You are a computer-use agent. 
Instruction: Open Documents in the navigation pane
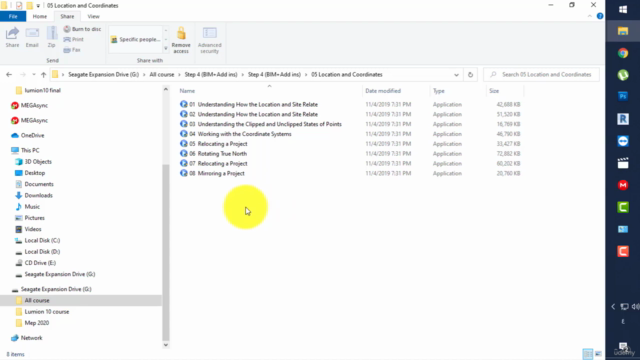[39, 184]
